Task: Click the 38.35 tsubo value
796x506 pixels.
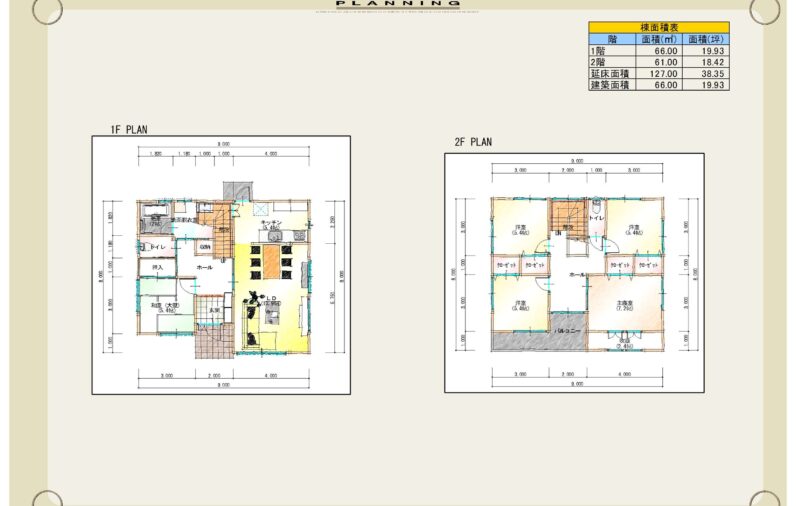Action: 713,74
